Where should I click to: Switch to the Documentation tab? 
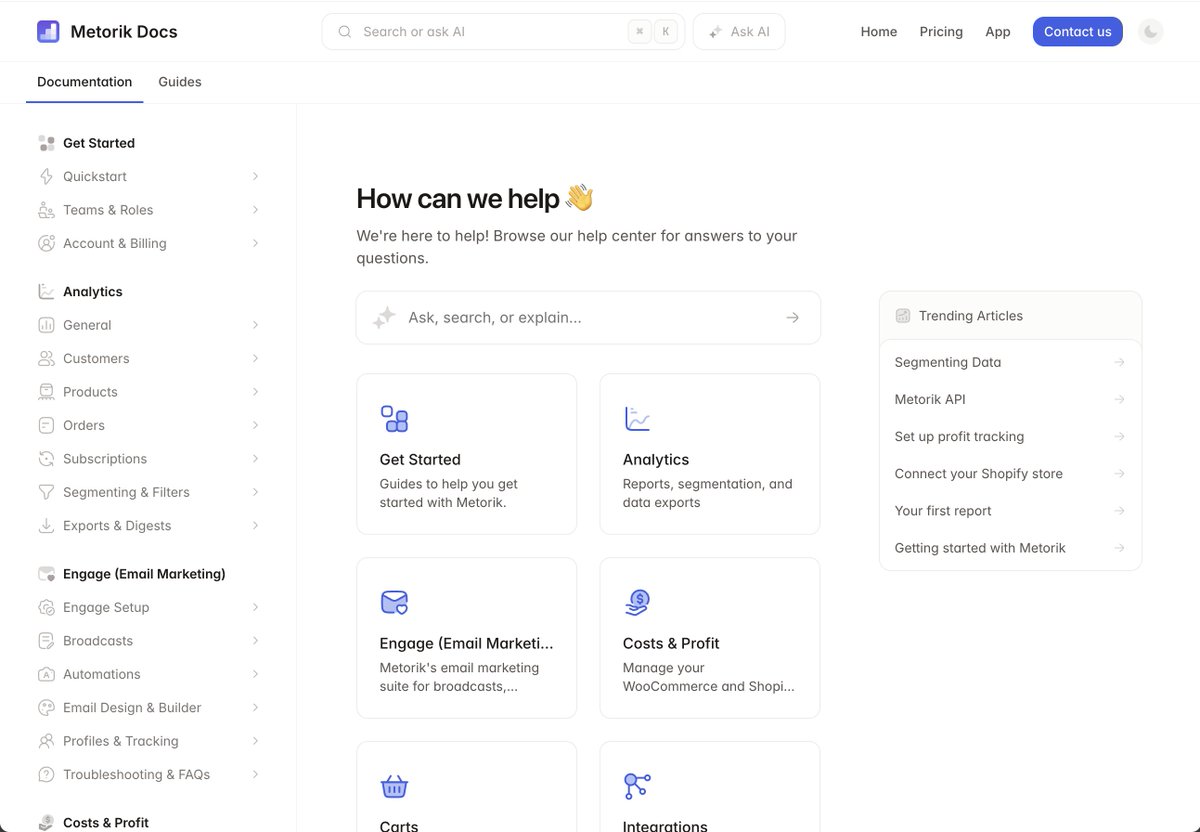84,82
